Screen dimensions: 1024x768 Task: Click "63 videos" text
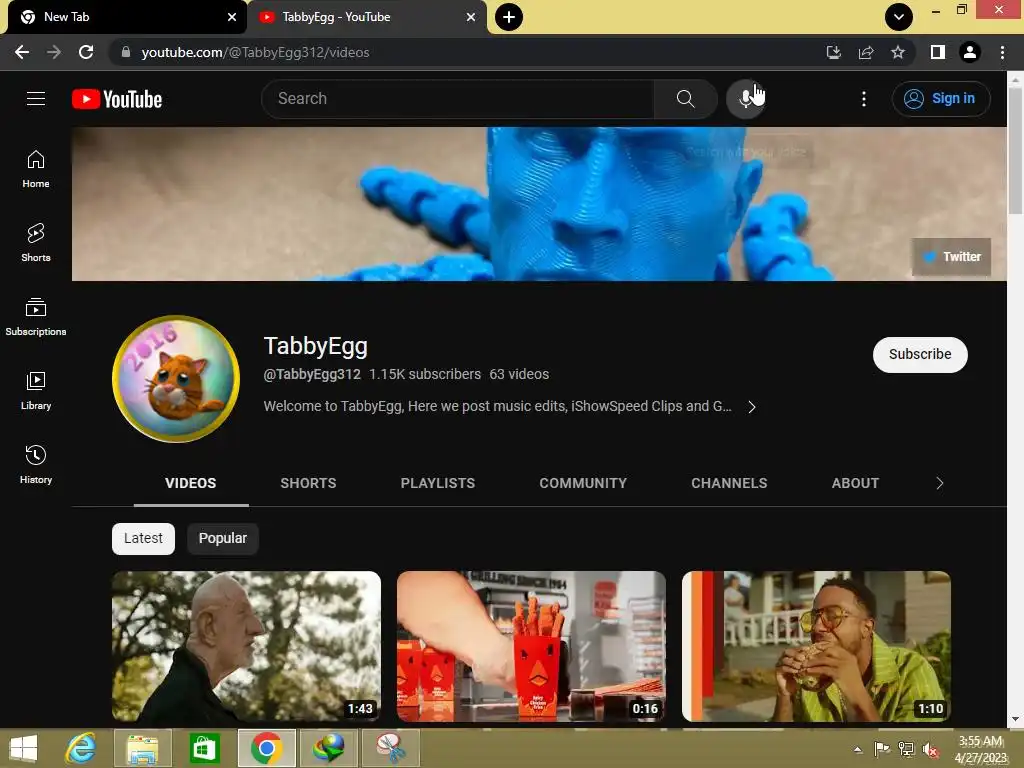pos(519,374)
